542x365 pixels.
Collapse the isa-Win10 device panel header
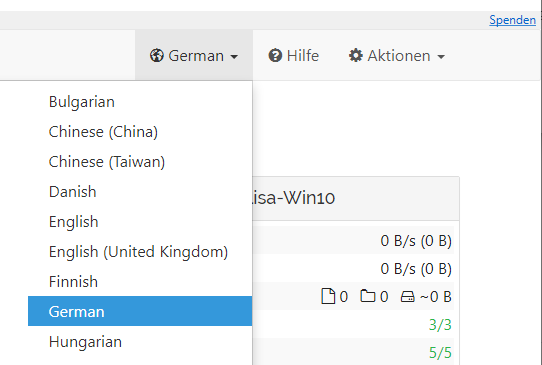356,198
